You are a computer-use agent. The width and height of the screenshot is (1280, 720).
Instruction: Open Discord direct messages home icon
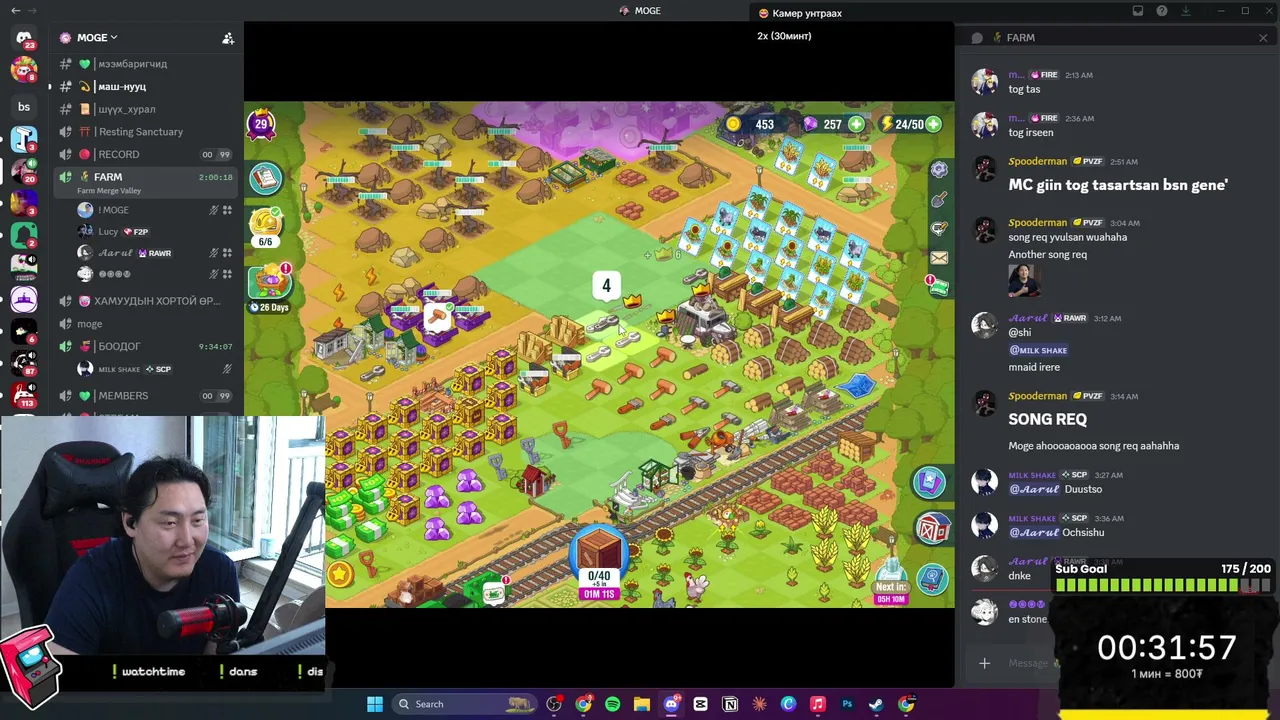click(24, 38)
